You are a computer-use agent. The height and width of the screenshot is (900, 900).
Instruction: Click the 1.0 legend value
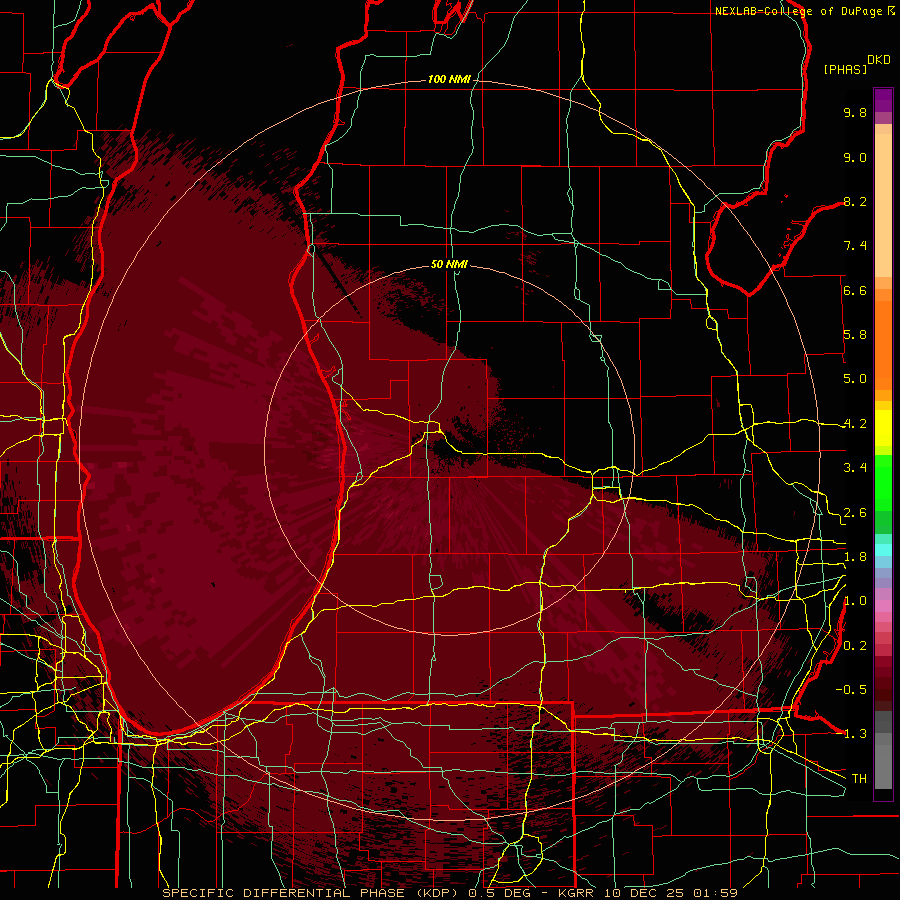pos(855,601)
